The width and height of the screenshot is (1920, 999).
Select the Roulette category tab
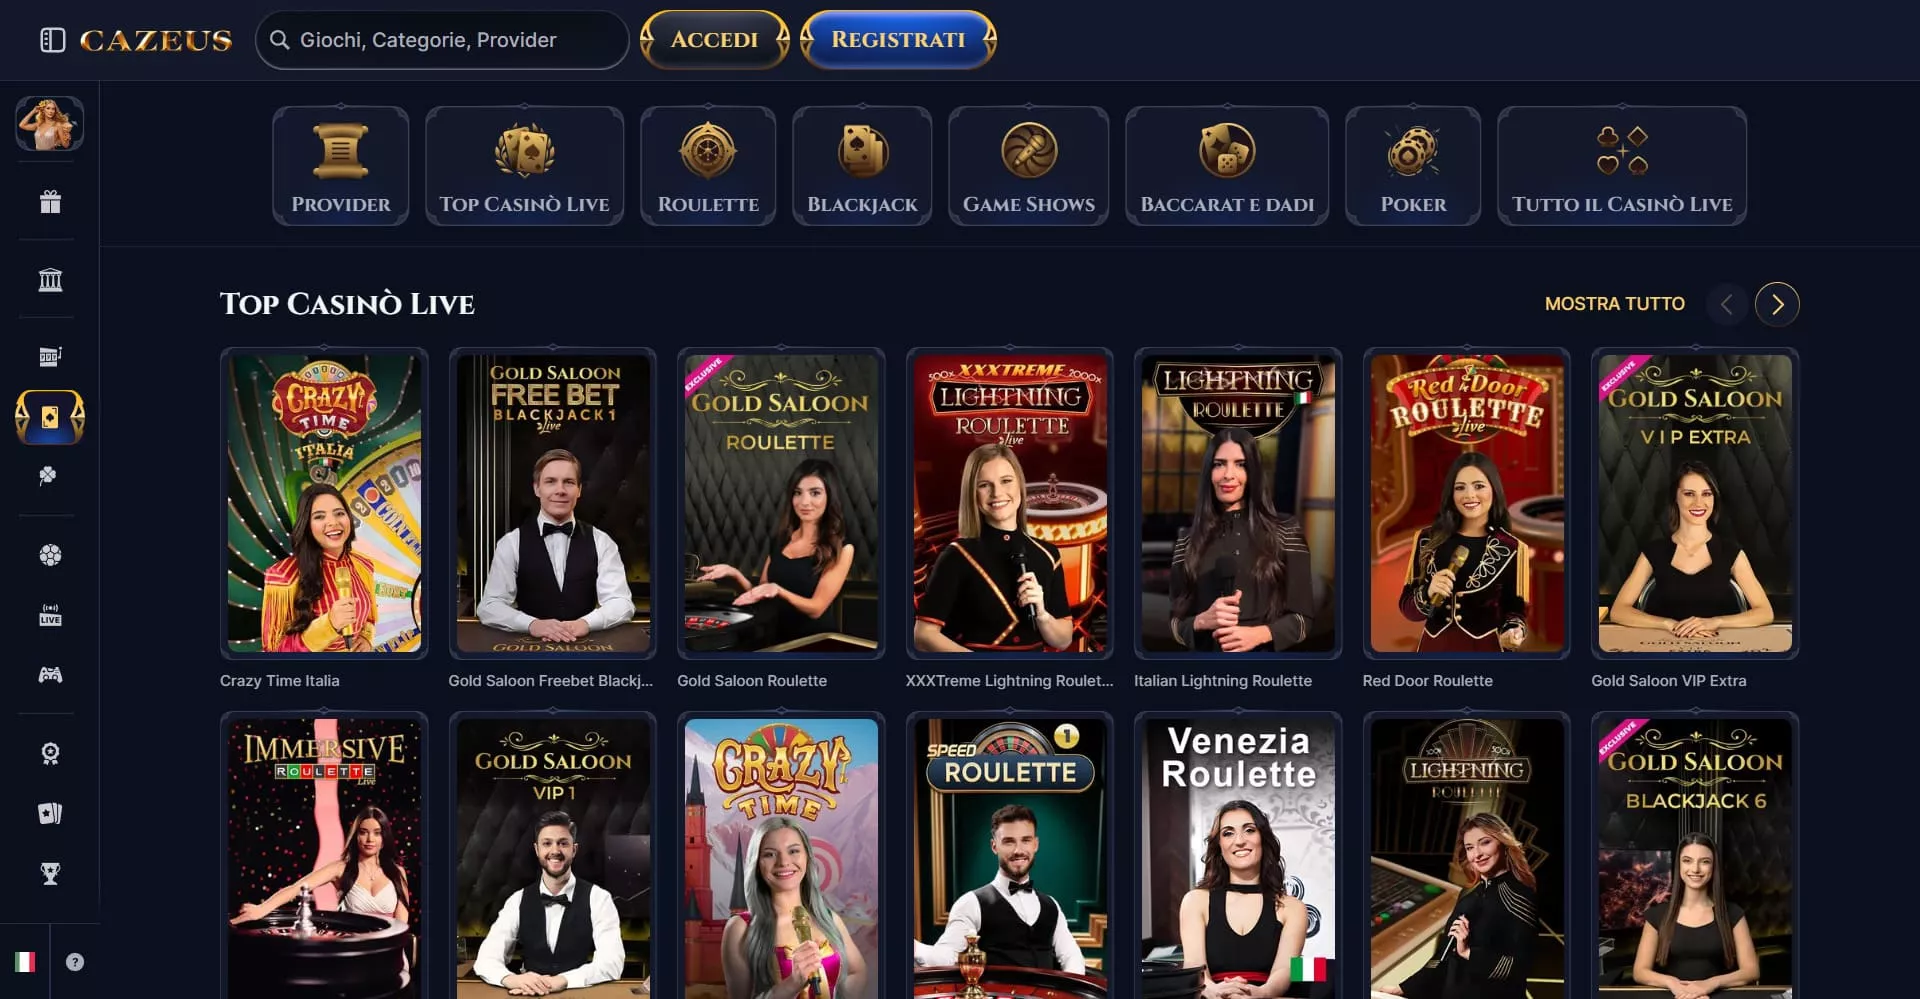[x=708, y=166]
